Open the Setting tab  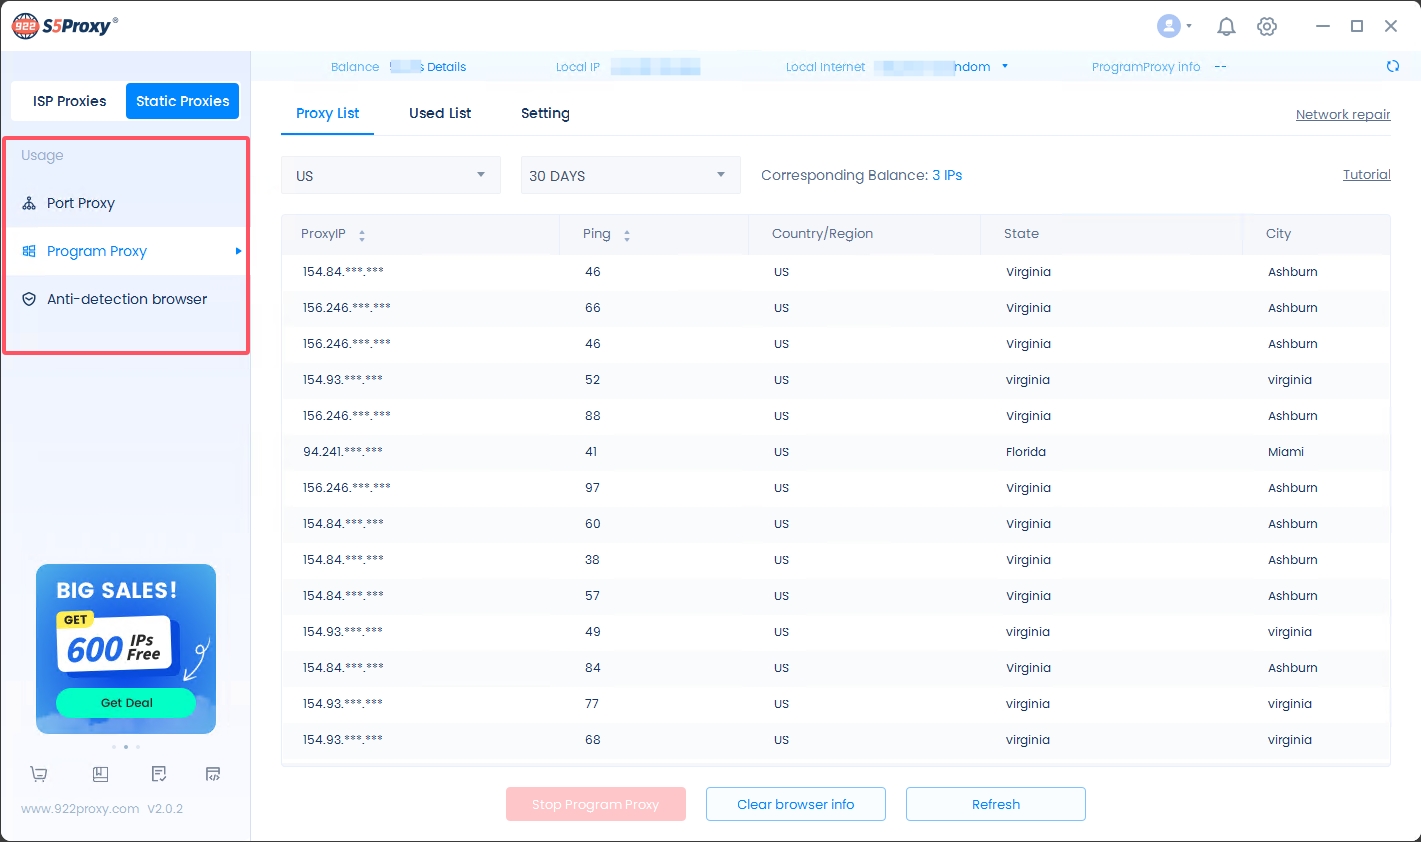(x=545, y=113)
